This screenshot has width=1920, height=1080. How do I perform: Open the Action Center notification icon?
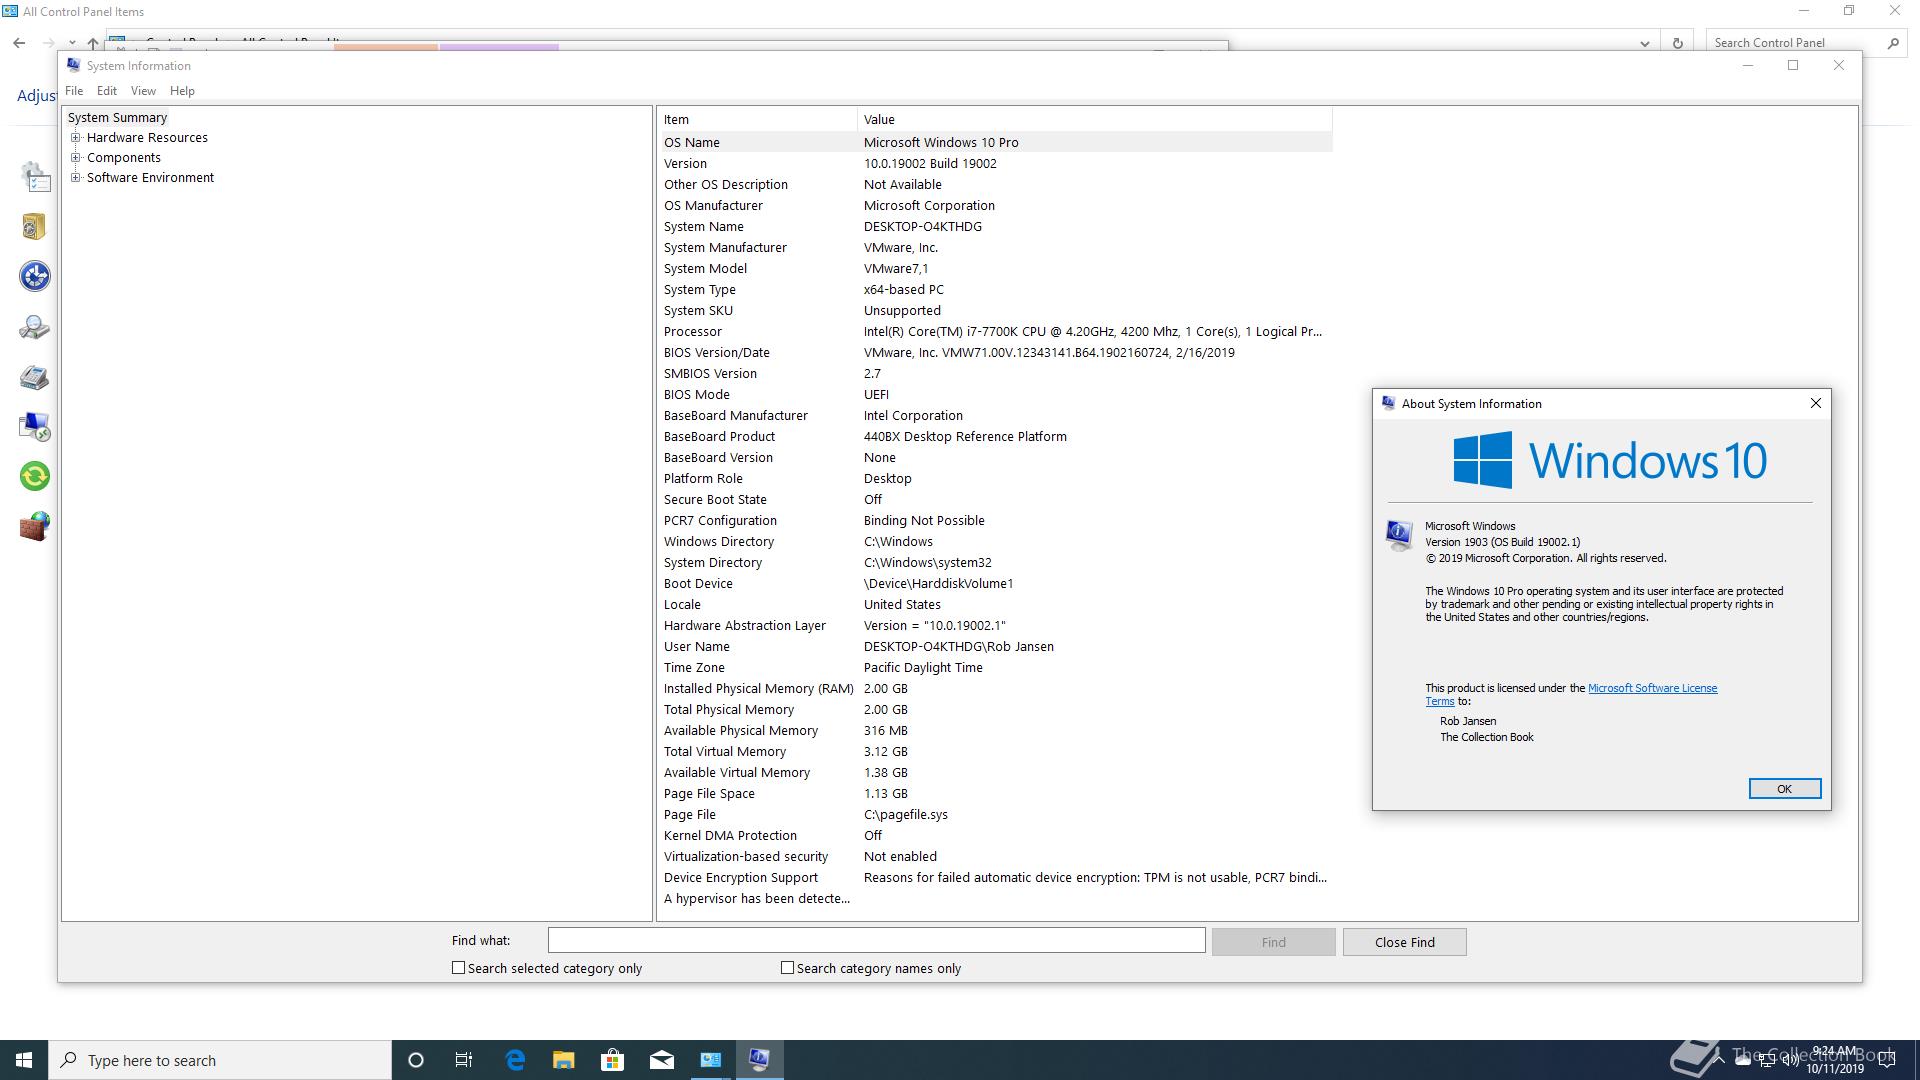pos(1887,1060)
